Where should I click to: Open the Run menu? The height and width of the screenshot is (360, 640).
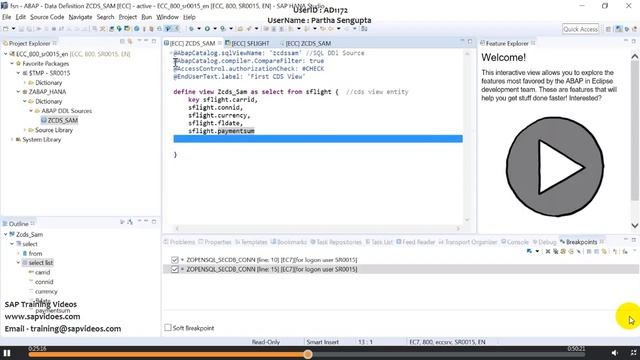point(147,17)
